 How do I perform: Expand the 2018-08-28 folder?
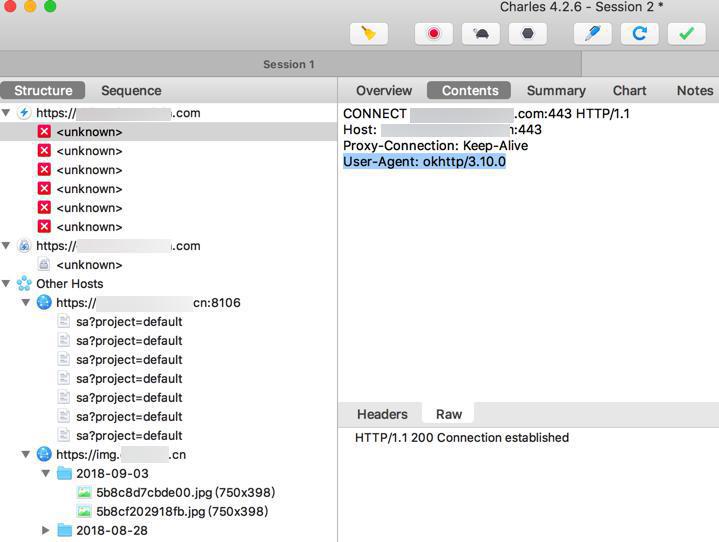pos(45,531)
